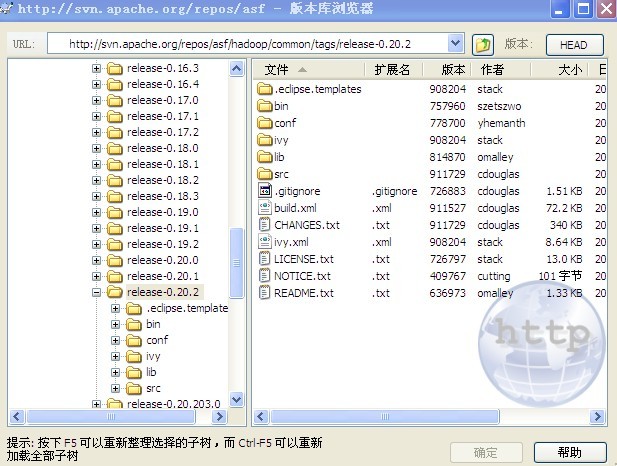Sort by the 作者 column header
This screenshot has height=466, width=617.
(x=501, y=70)
